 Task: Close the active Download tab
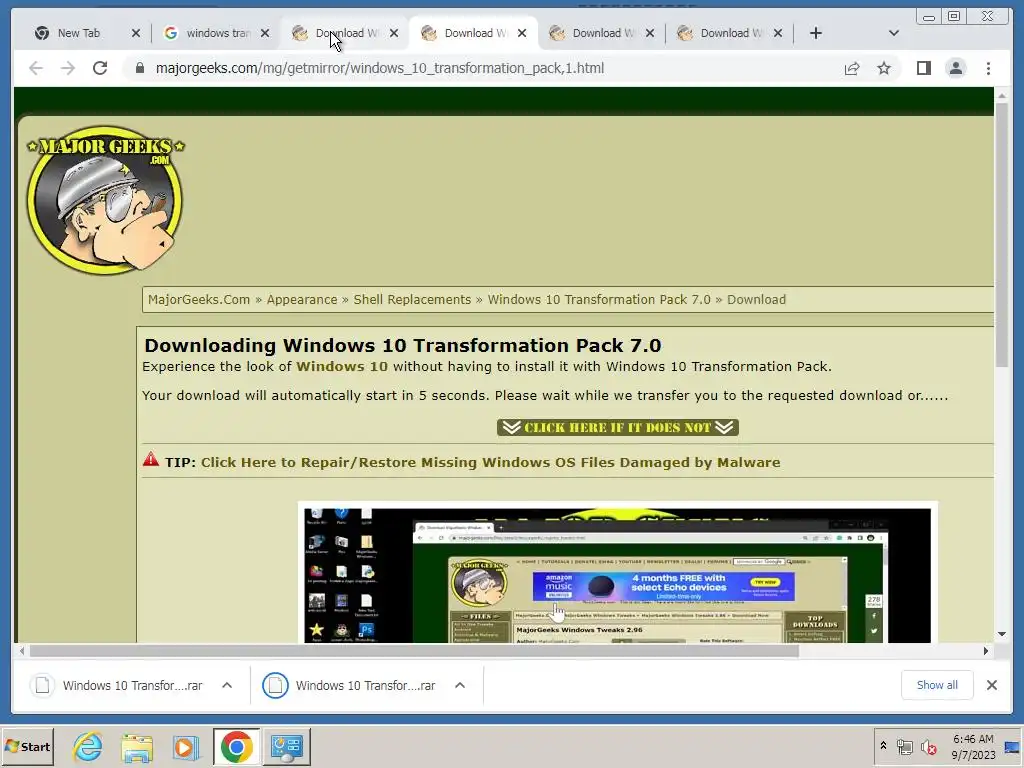click(522, 33)
